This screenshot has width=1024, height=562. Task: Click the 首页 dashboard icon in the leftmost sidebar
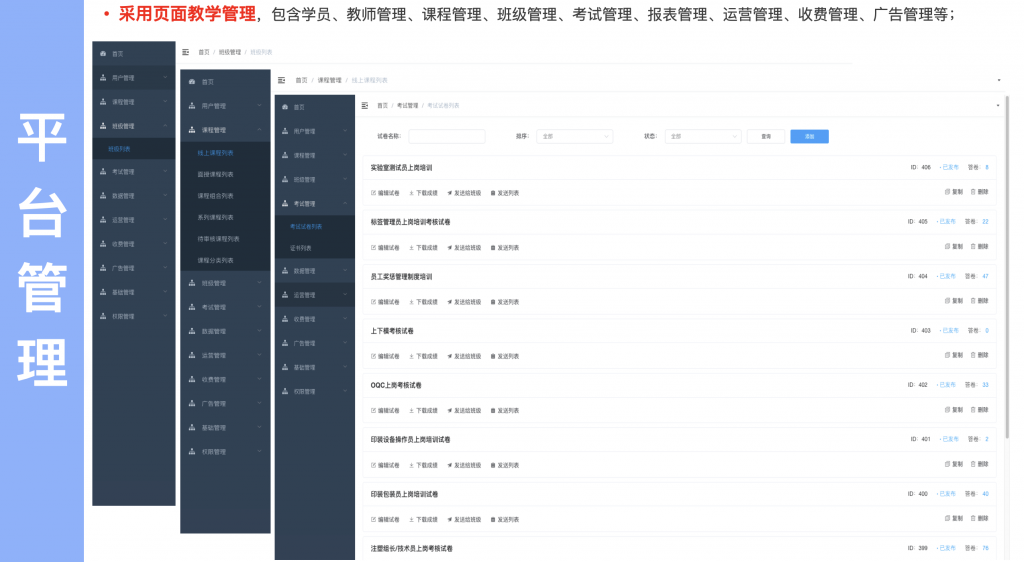point(103,54)
